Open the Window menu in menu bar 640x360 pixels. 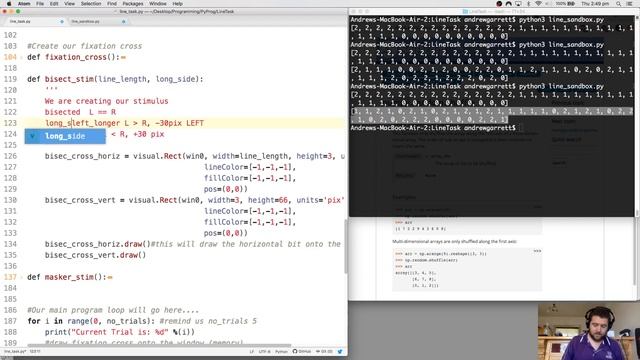point(158,4)
